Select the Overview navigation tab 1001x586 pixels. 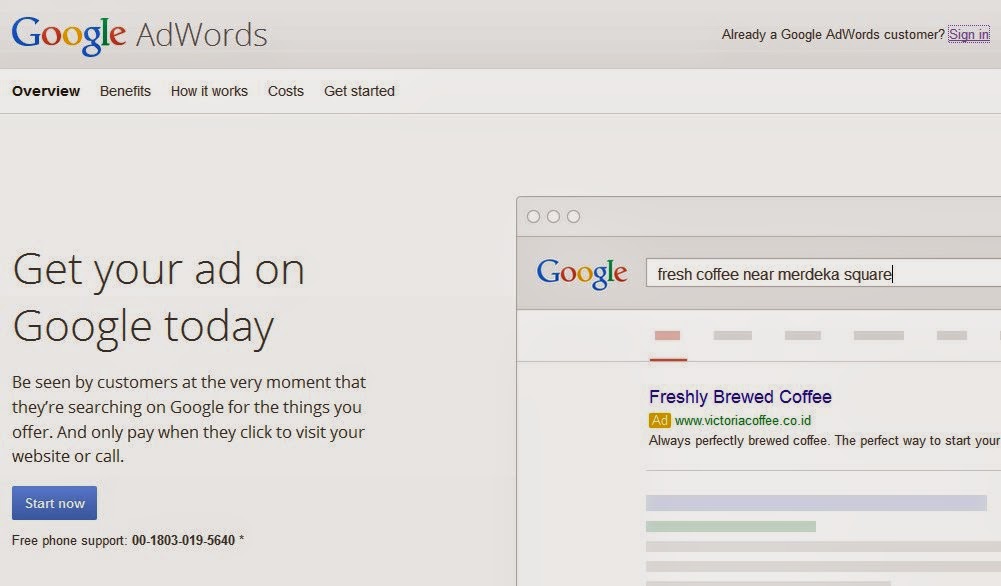pyautogui.click(x=46, y=91)
